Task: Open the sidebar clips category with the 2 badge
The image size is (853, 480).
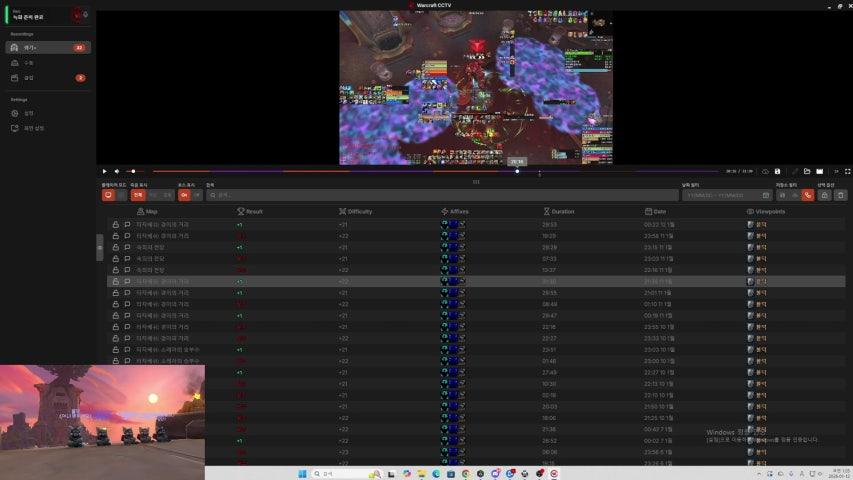Action: [x=48, y=78]
